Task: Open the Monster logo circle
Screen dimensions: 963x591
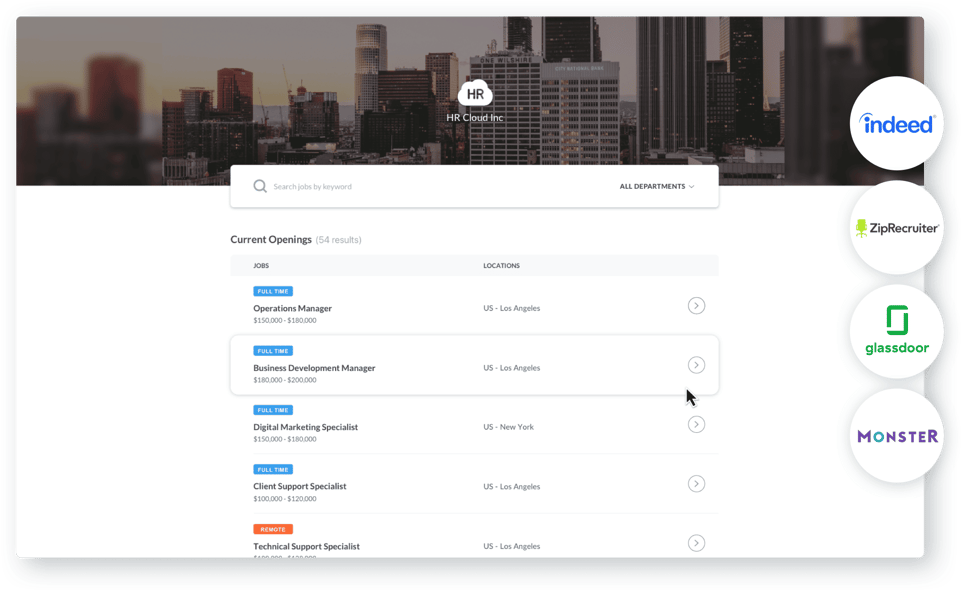Action: click(x=897, y=436)
